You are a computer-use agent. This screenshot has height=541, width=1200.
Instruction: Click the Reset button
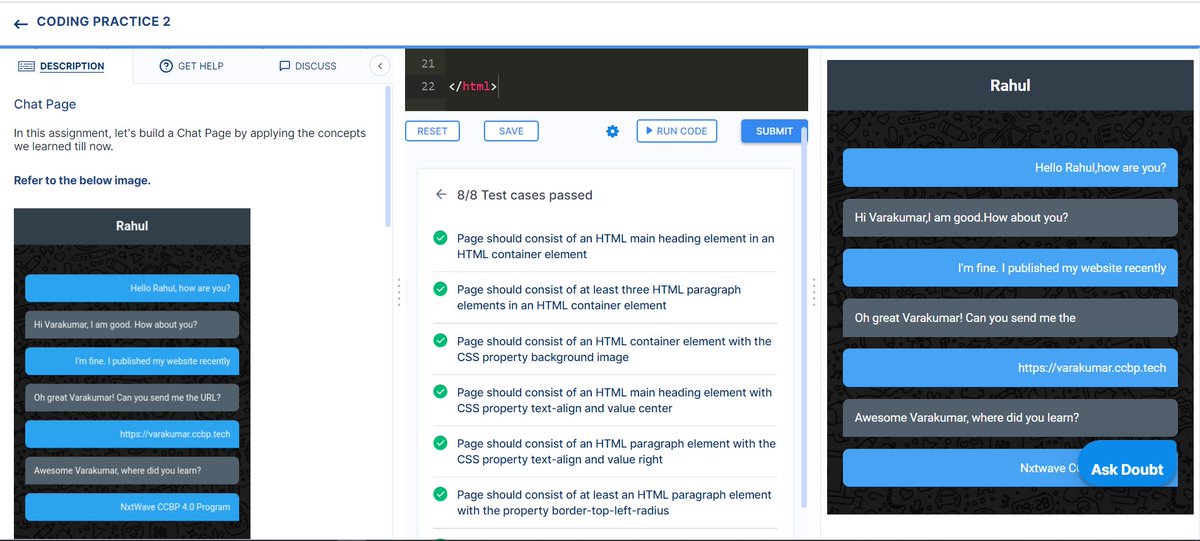pyautogui.click(x=432, y=131)
